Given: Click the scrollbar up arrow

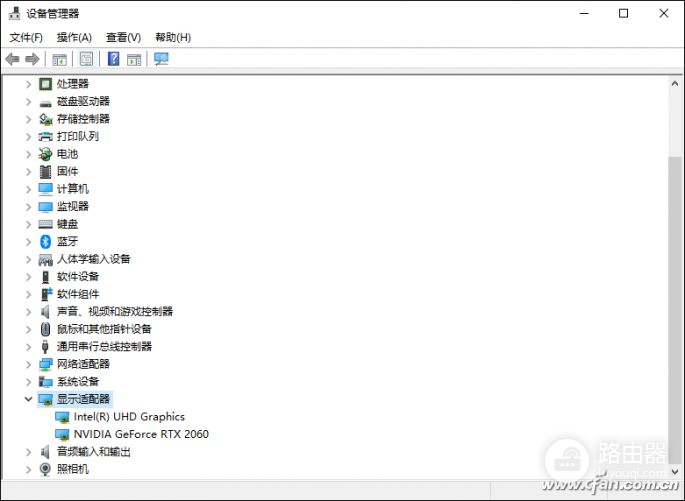Looking at the screenshot, I should click(675, 83).
